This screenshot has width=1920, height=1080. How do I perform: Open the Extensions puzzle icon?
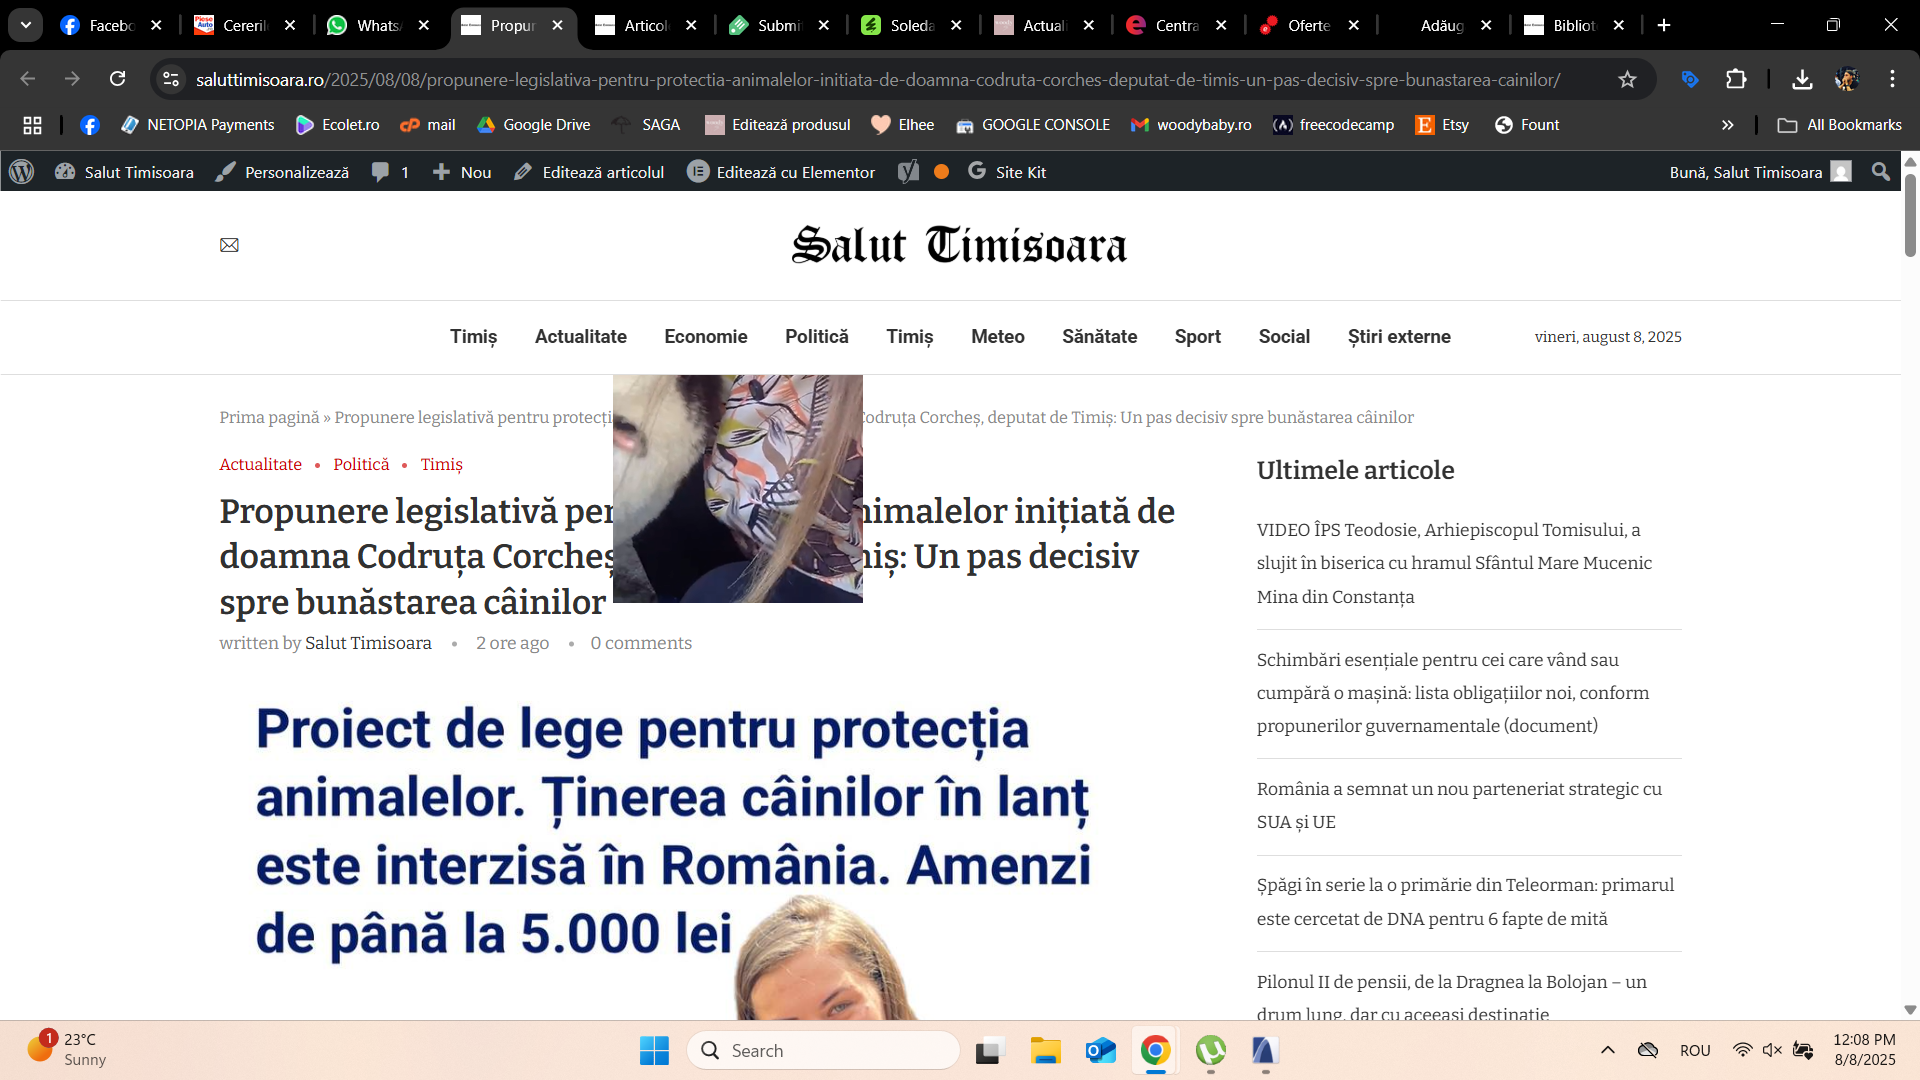[1736, 79]
